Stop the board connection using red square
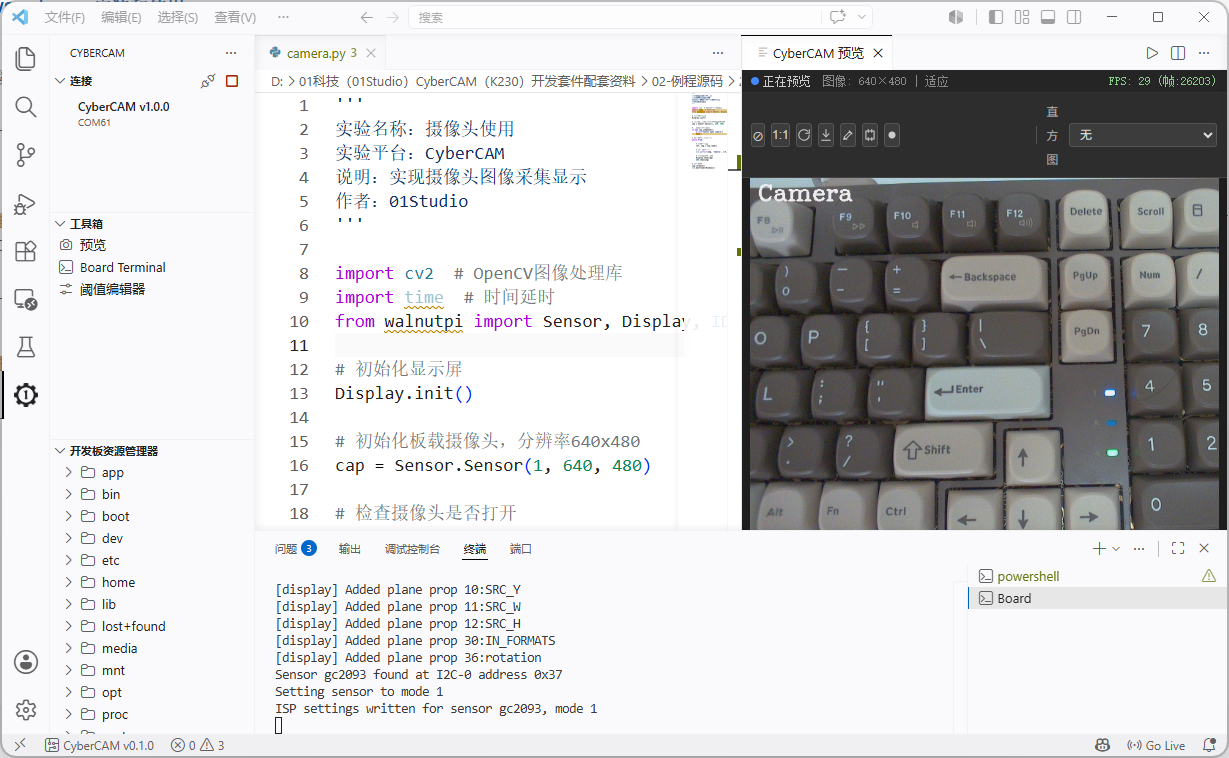1229x758 pixels. coord(232,81)
